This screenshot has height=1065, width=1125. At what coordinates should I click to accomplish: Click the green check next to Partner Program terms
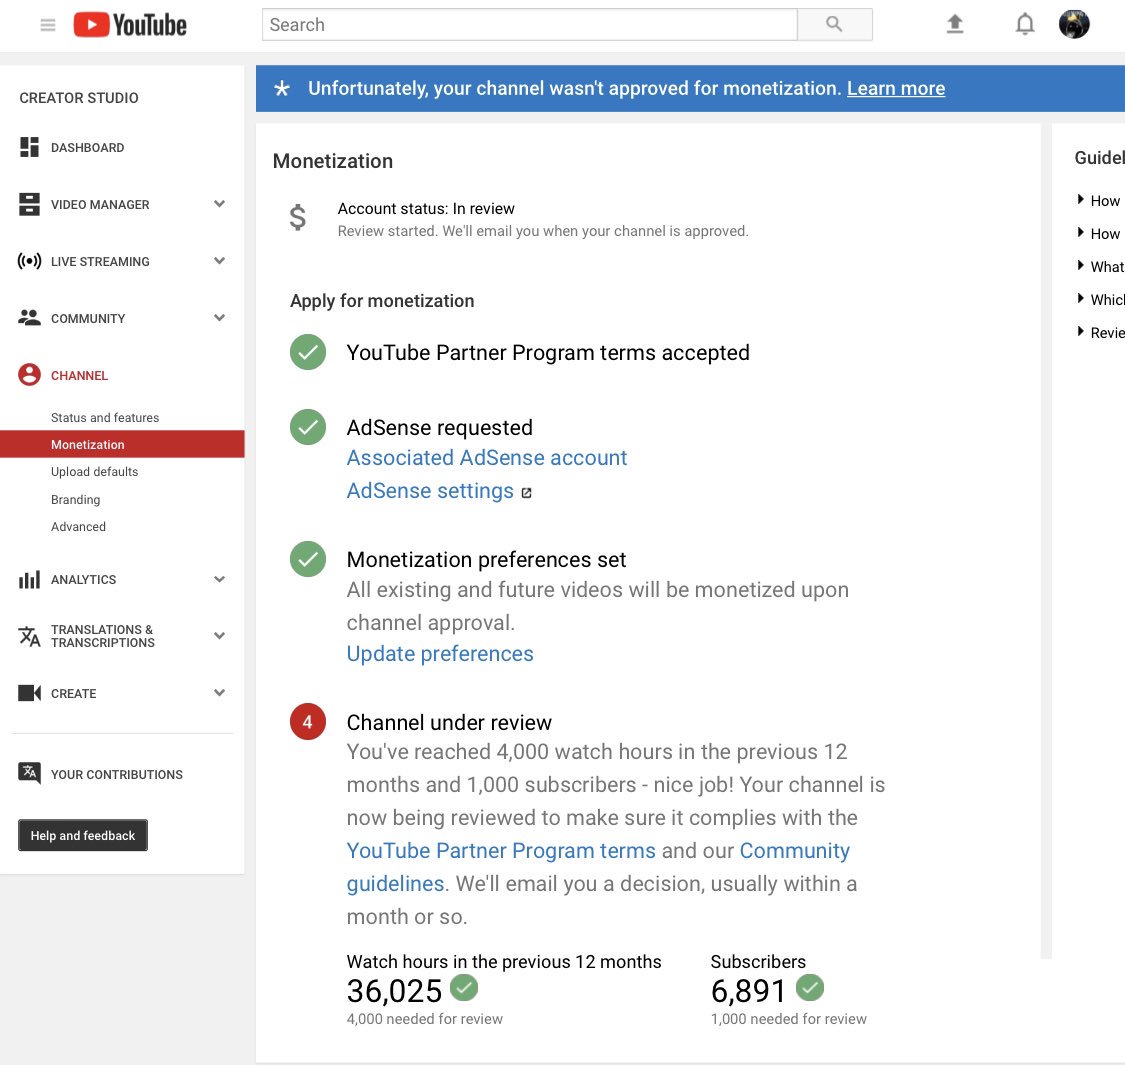tap(308, 352)
